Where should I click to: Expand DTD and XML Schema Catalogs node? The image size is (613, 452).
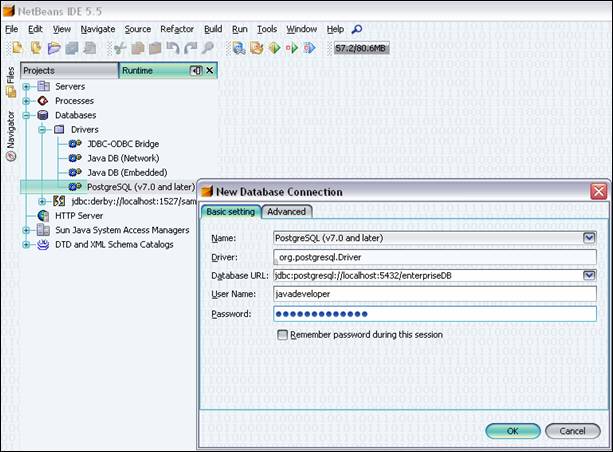coord(26,245)
